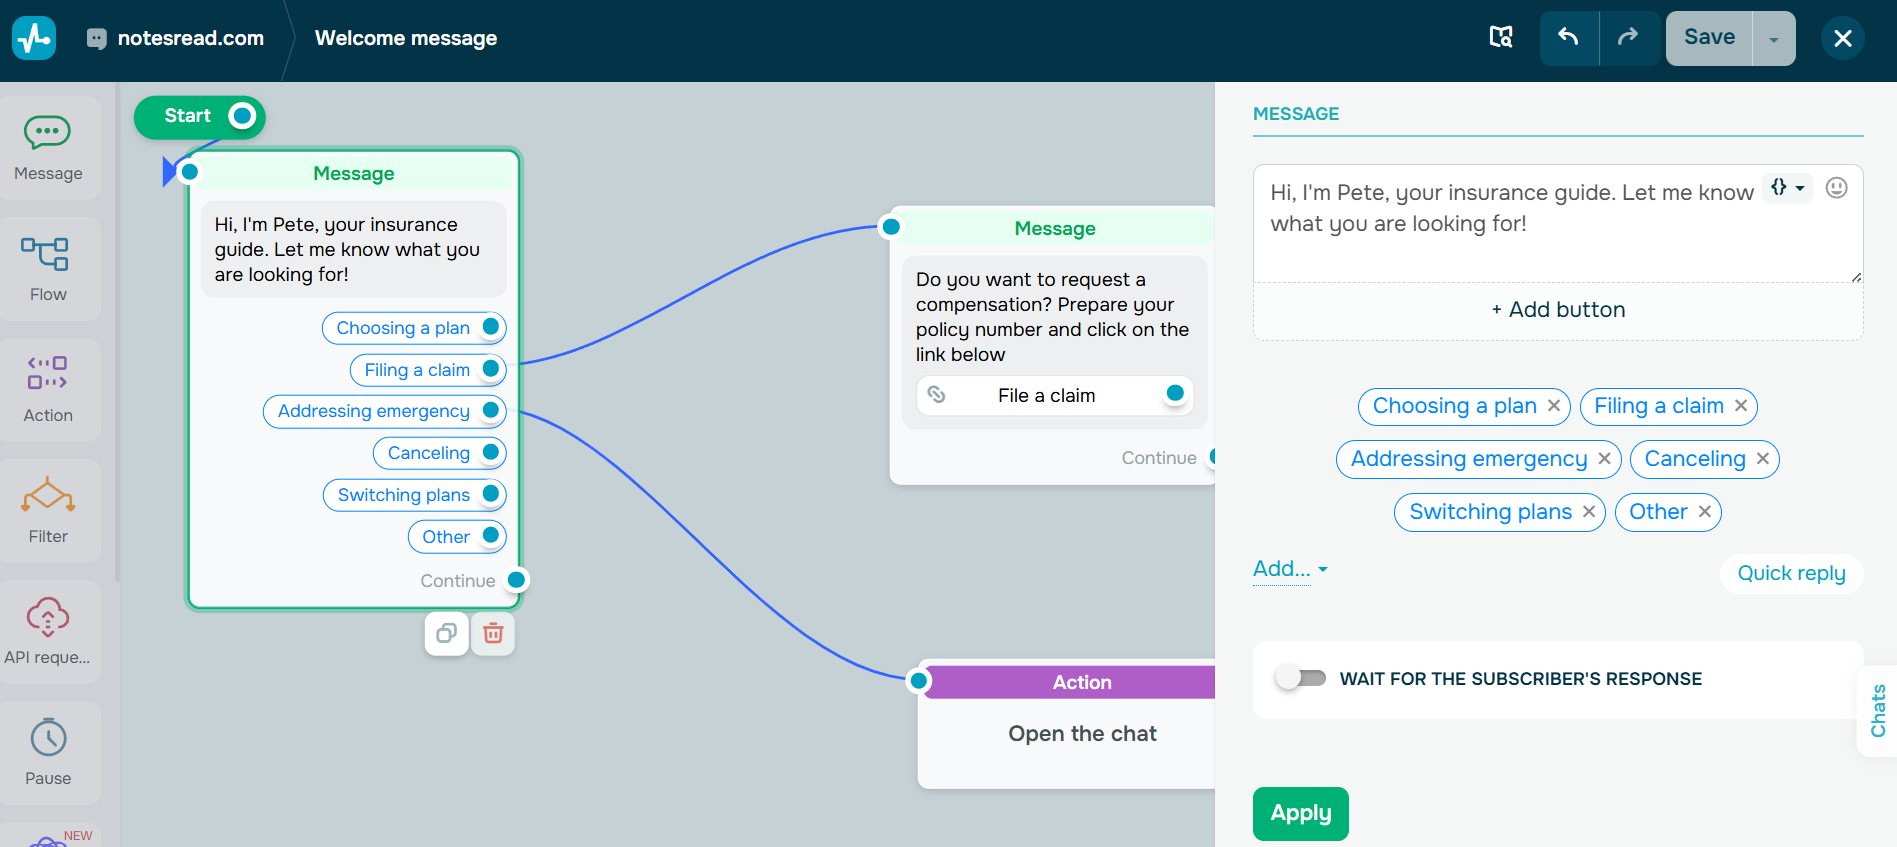Click Choosing a plan quick reply on canvas
Image resolution: width=1897 pixels, height=847 pixels.
[x=414, y=328]
